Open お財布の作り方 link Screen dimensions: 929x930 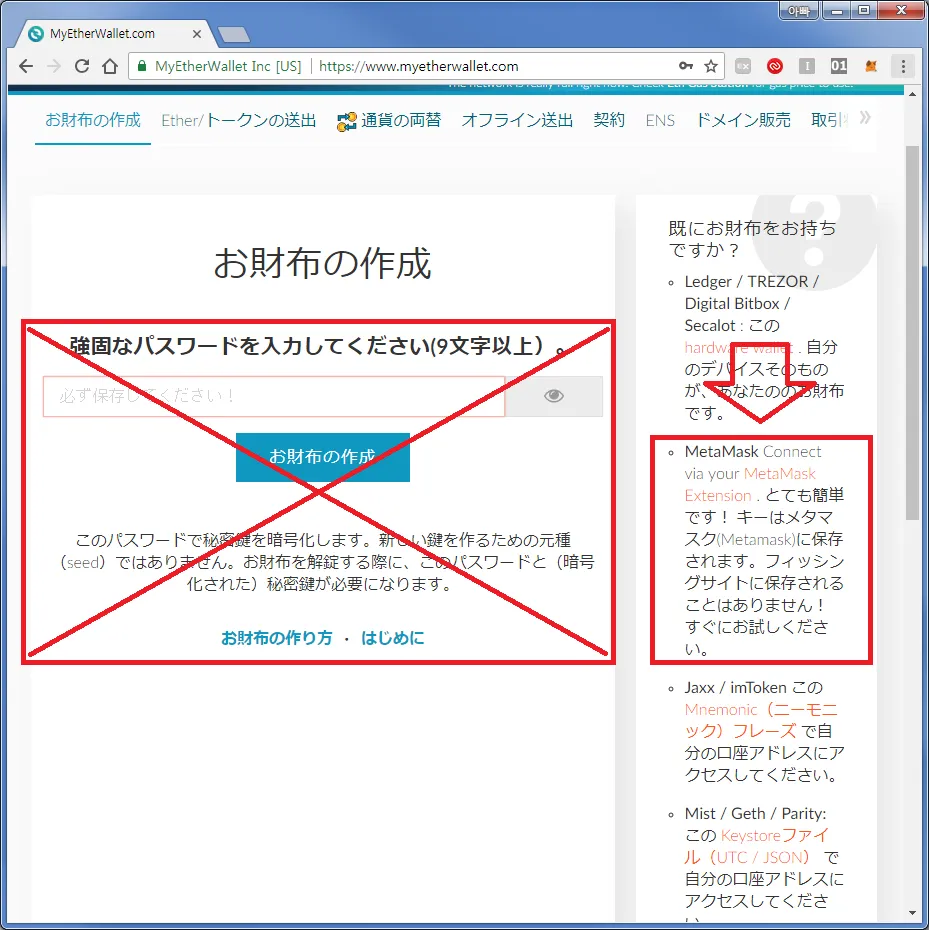[276, 638]
